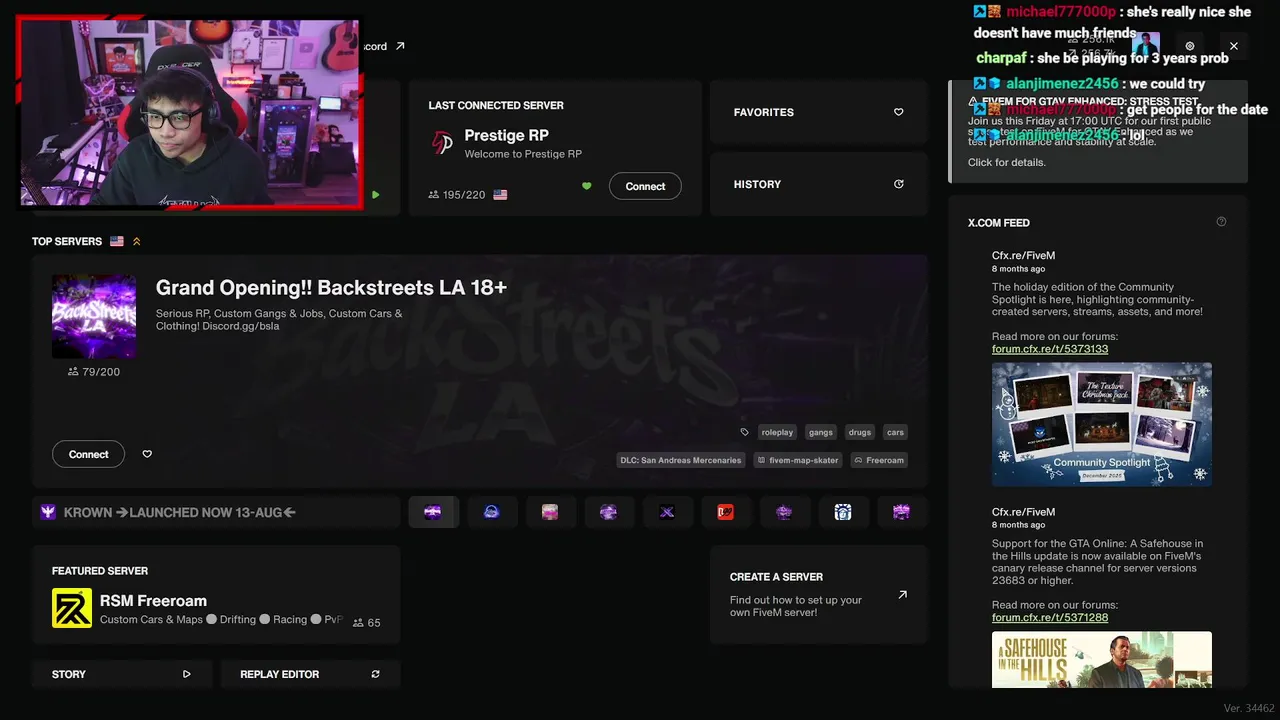Select the red 99 top server icon
1280x720 pixels.
coord(726,512)
